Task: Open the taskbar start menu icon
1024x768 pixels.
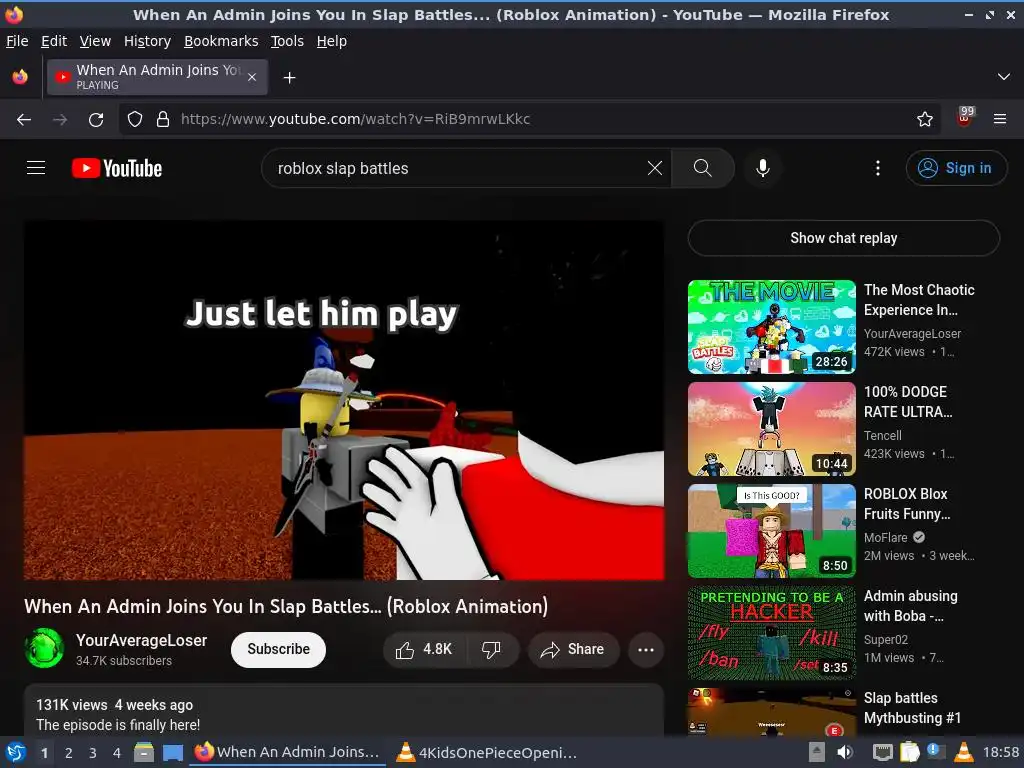Action: pyautogui.click(x=16, y=752)
